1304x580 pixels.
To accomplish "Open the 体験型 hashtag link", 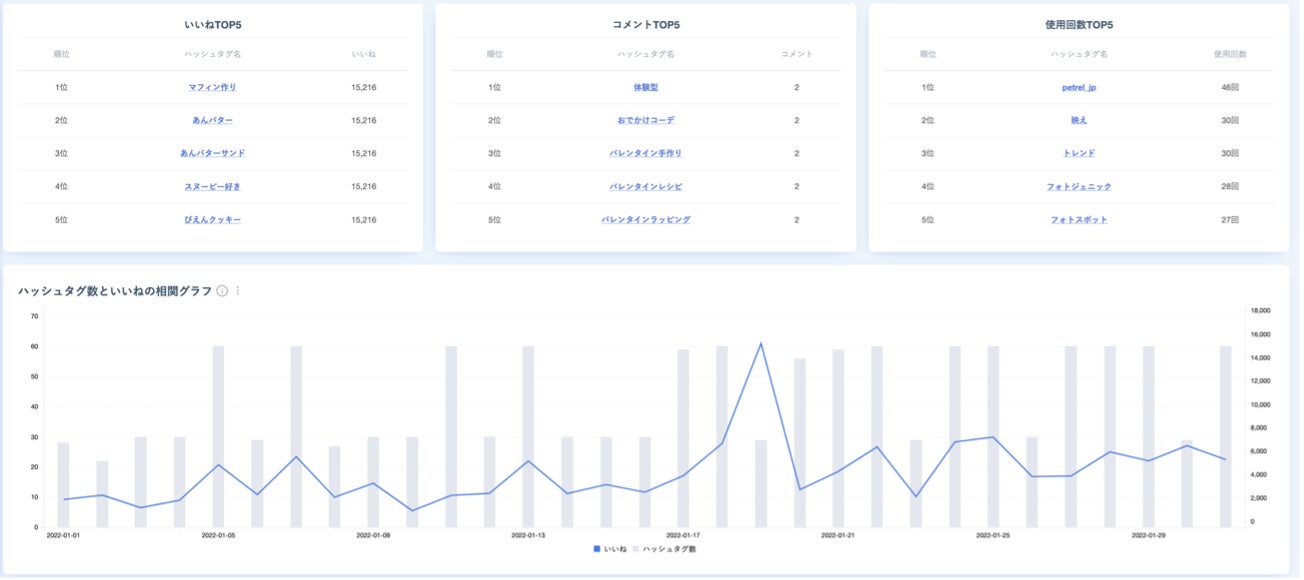I will point(645,87).
